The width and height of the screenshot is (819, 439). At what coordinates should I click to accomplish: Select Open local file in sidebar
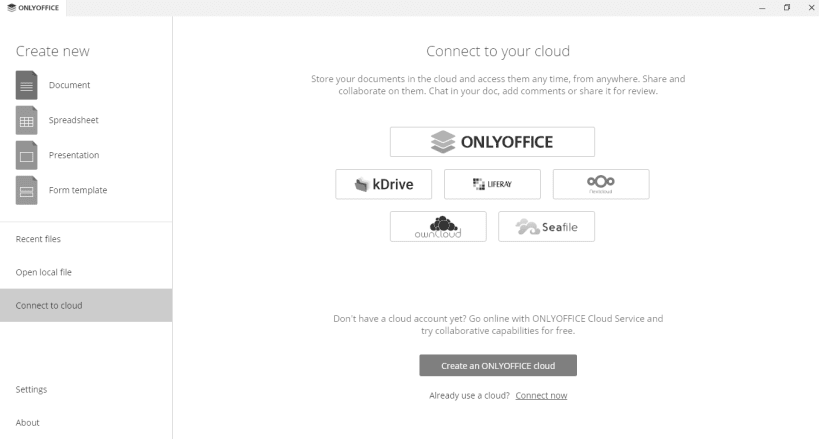pos(86,272)
